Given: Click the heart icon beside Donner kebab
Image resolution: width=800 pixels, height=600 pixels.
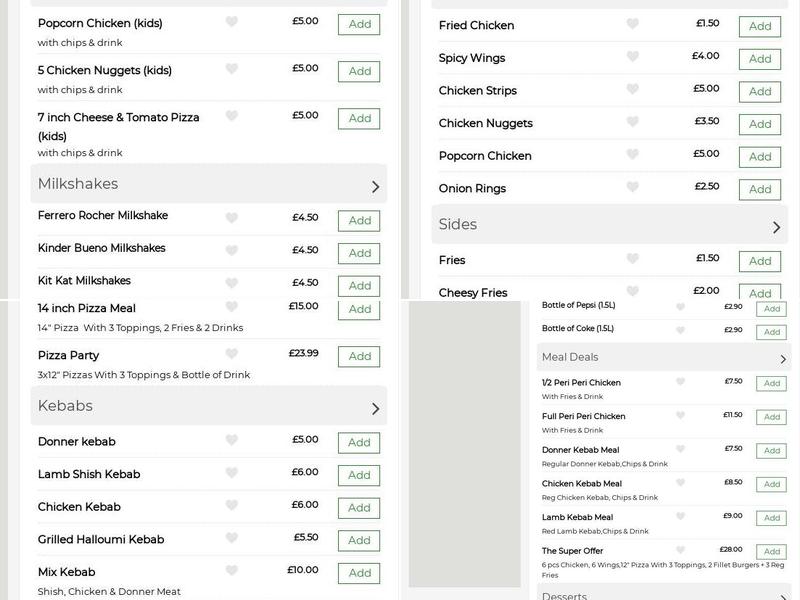Looking at the screenshot, I should [x=232, y=441].
